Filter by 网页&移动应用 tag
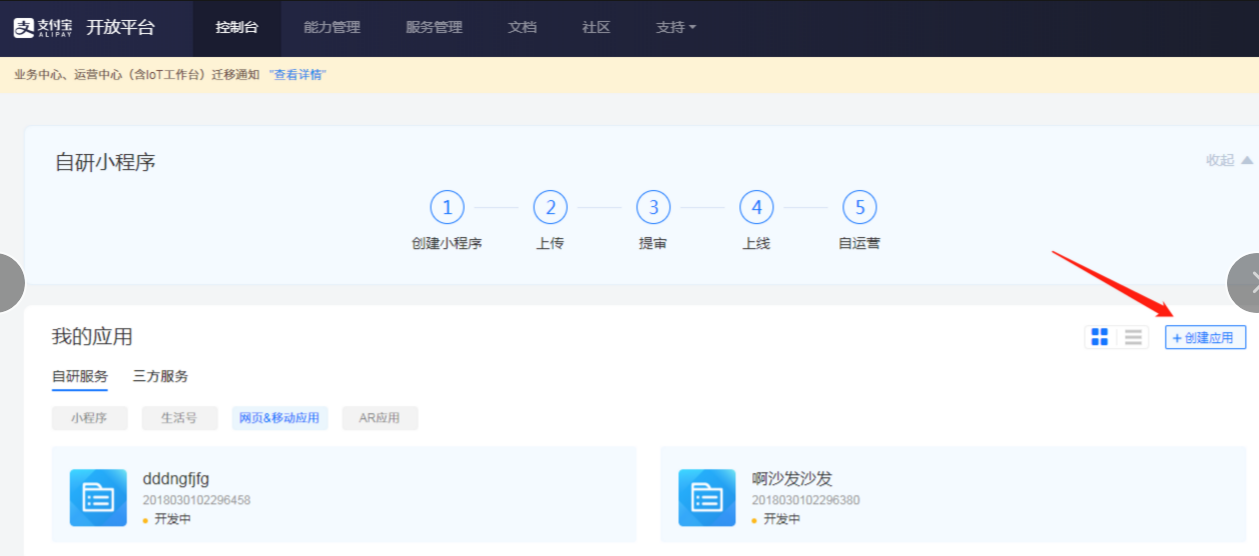1259x556 pixels. [280, 418]
